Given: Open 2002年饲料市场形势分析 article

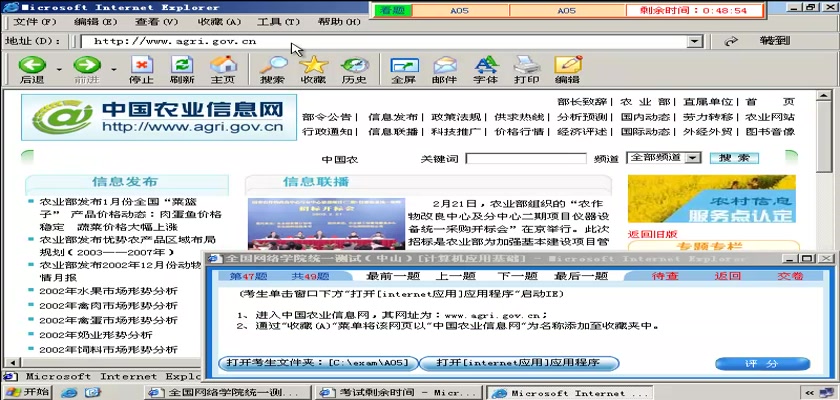Looking at the screenshot, I should (x=108, y=350).
